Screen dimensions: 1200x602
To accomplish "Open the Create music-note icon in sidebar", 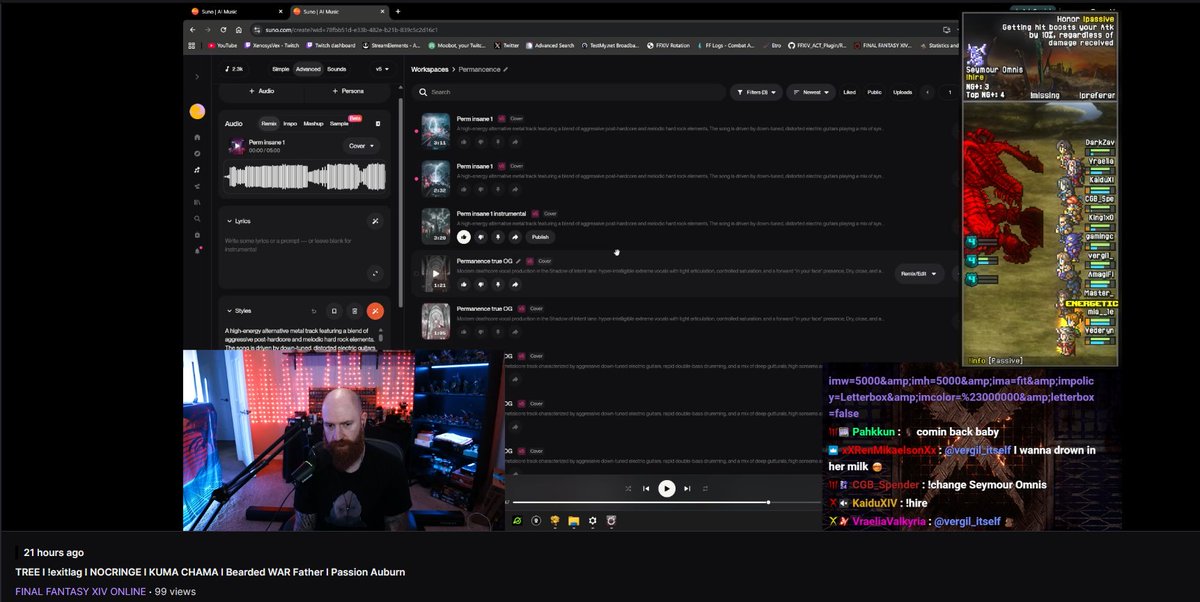I will pos(197,170).
